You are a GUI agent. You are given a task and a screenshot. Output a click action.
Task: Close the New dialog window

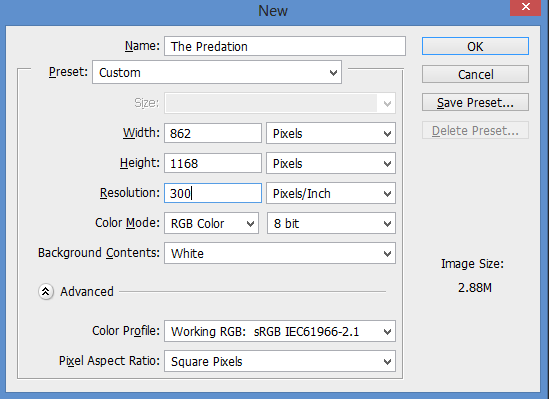tap(526, 7)
